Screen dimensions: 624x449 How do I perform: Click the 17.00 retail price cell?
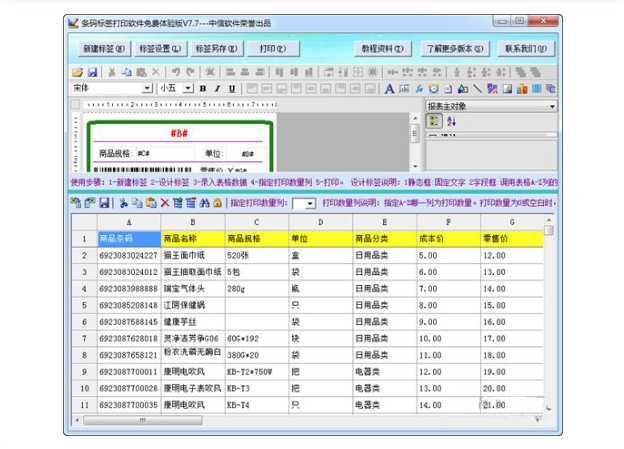(512, 339)
